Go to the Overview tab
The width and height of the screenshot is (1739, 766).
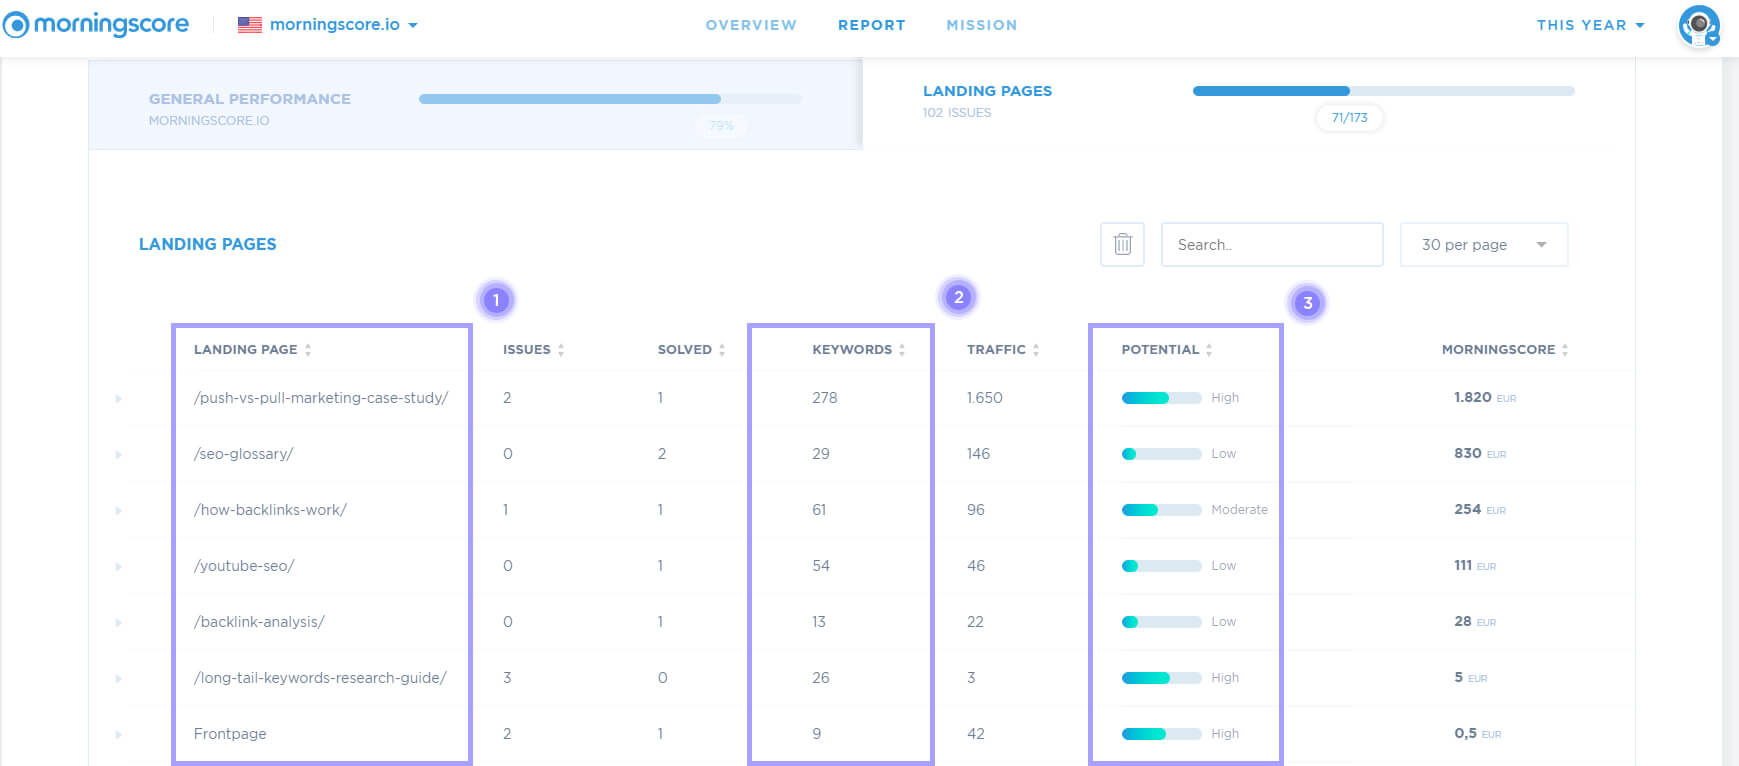tap(751, 25)
